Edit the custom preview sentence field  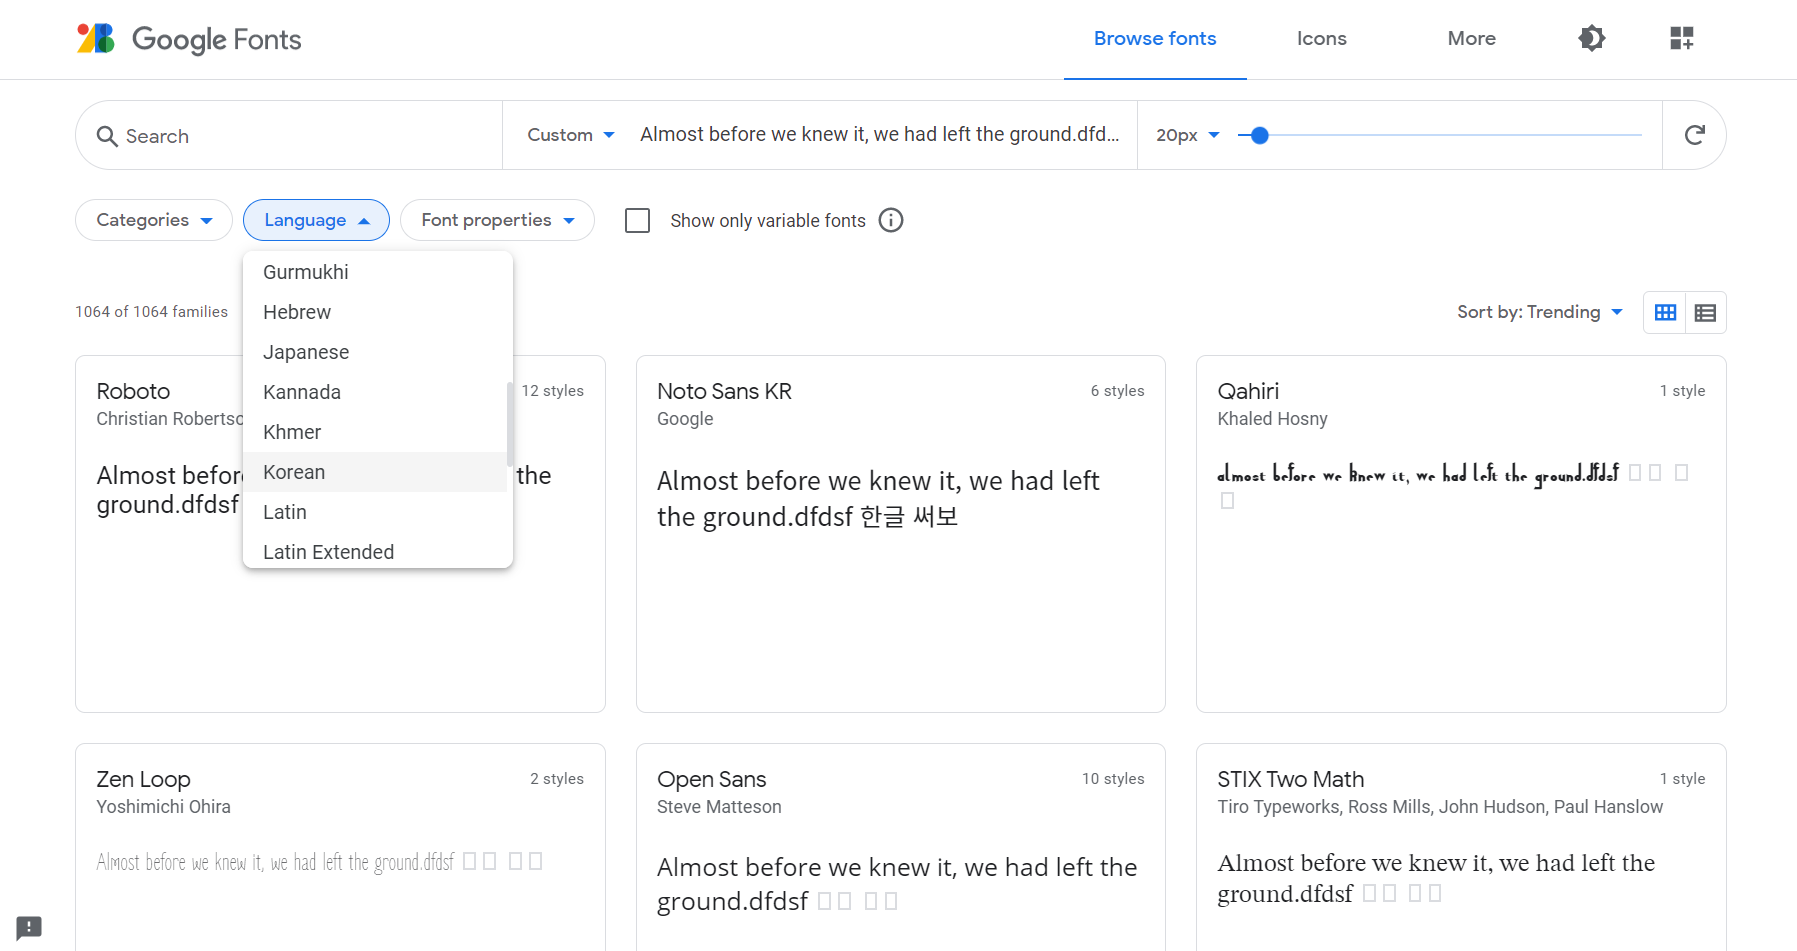coord(880,134)
